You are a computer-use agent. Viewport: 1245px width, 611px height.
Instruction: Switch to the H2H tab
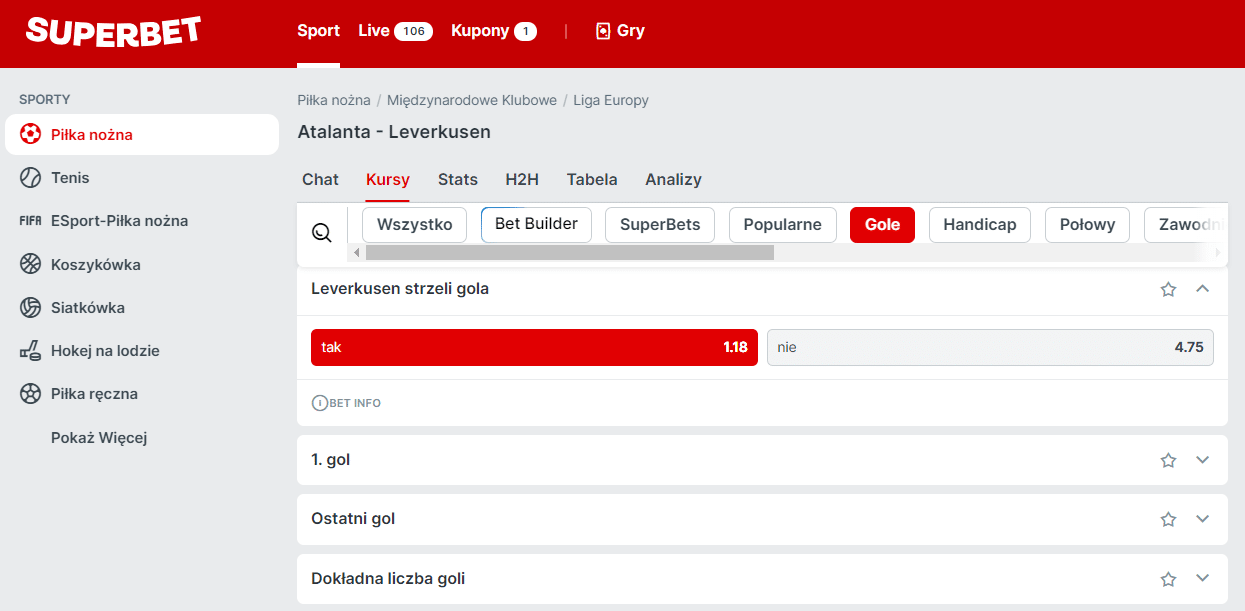pyautogui.click(x=523, y=179)
